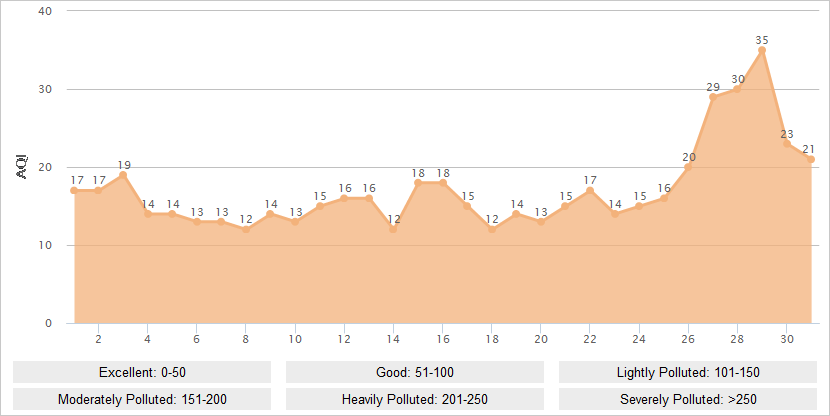This screenshot has height=416, width=830.
Task: Click the x-axis label 16
Action: [443, 339]
